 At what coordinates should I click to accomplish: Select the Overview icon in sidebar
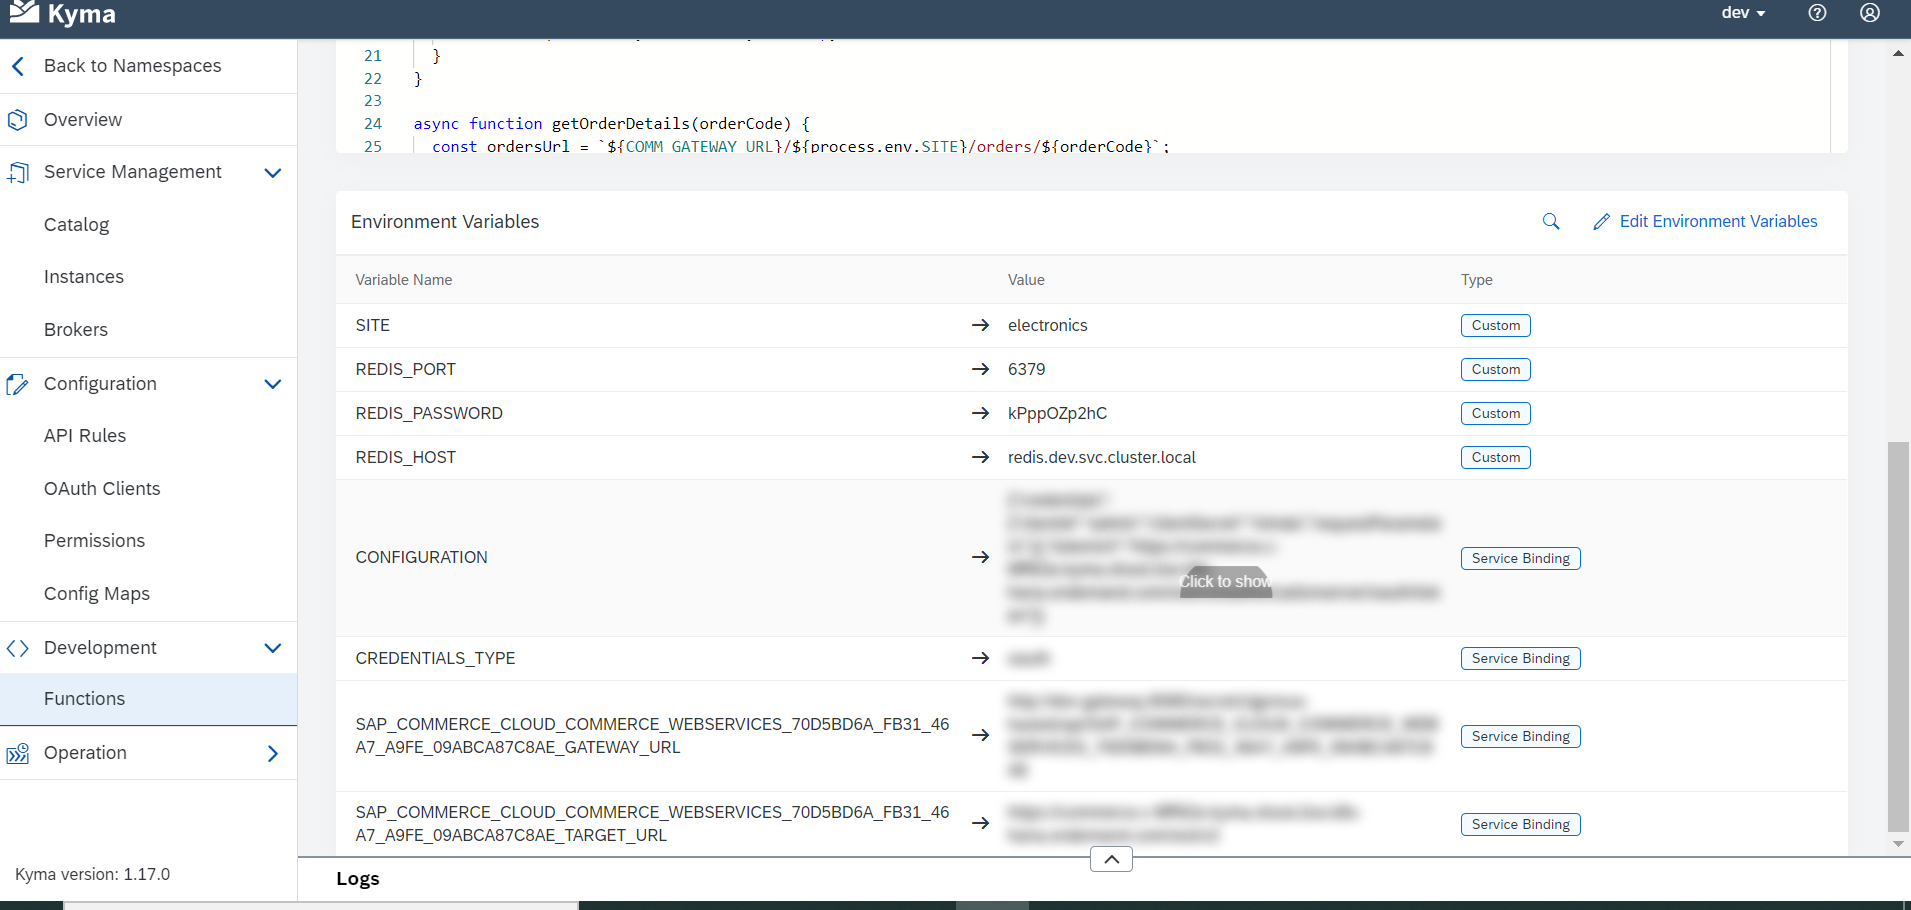(17, 119)
